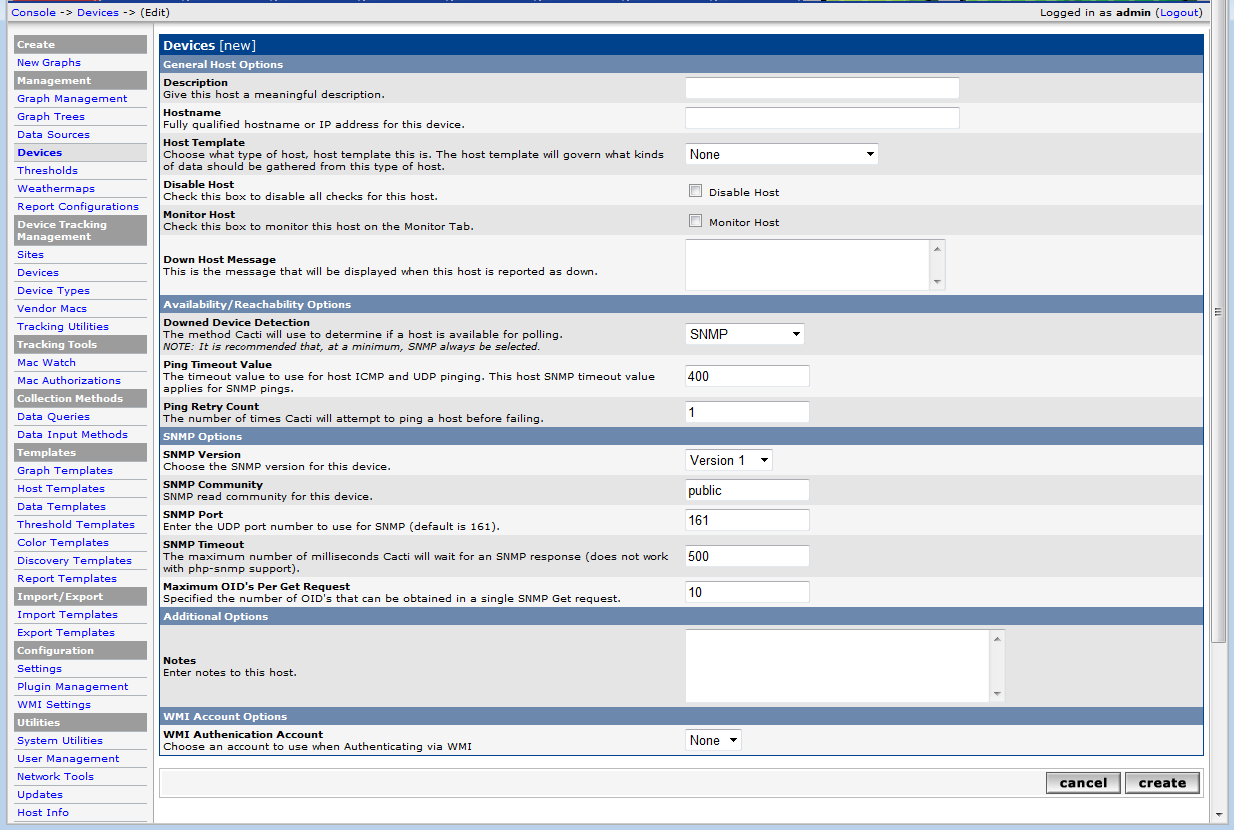Open Thresholds in sidebar
1234x830 pixels.
(47, 170)
